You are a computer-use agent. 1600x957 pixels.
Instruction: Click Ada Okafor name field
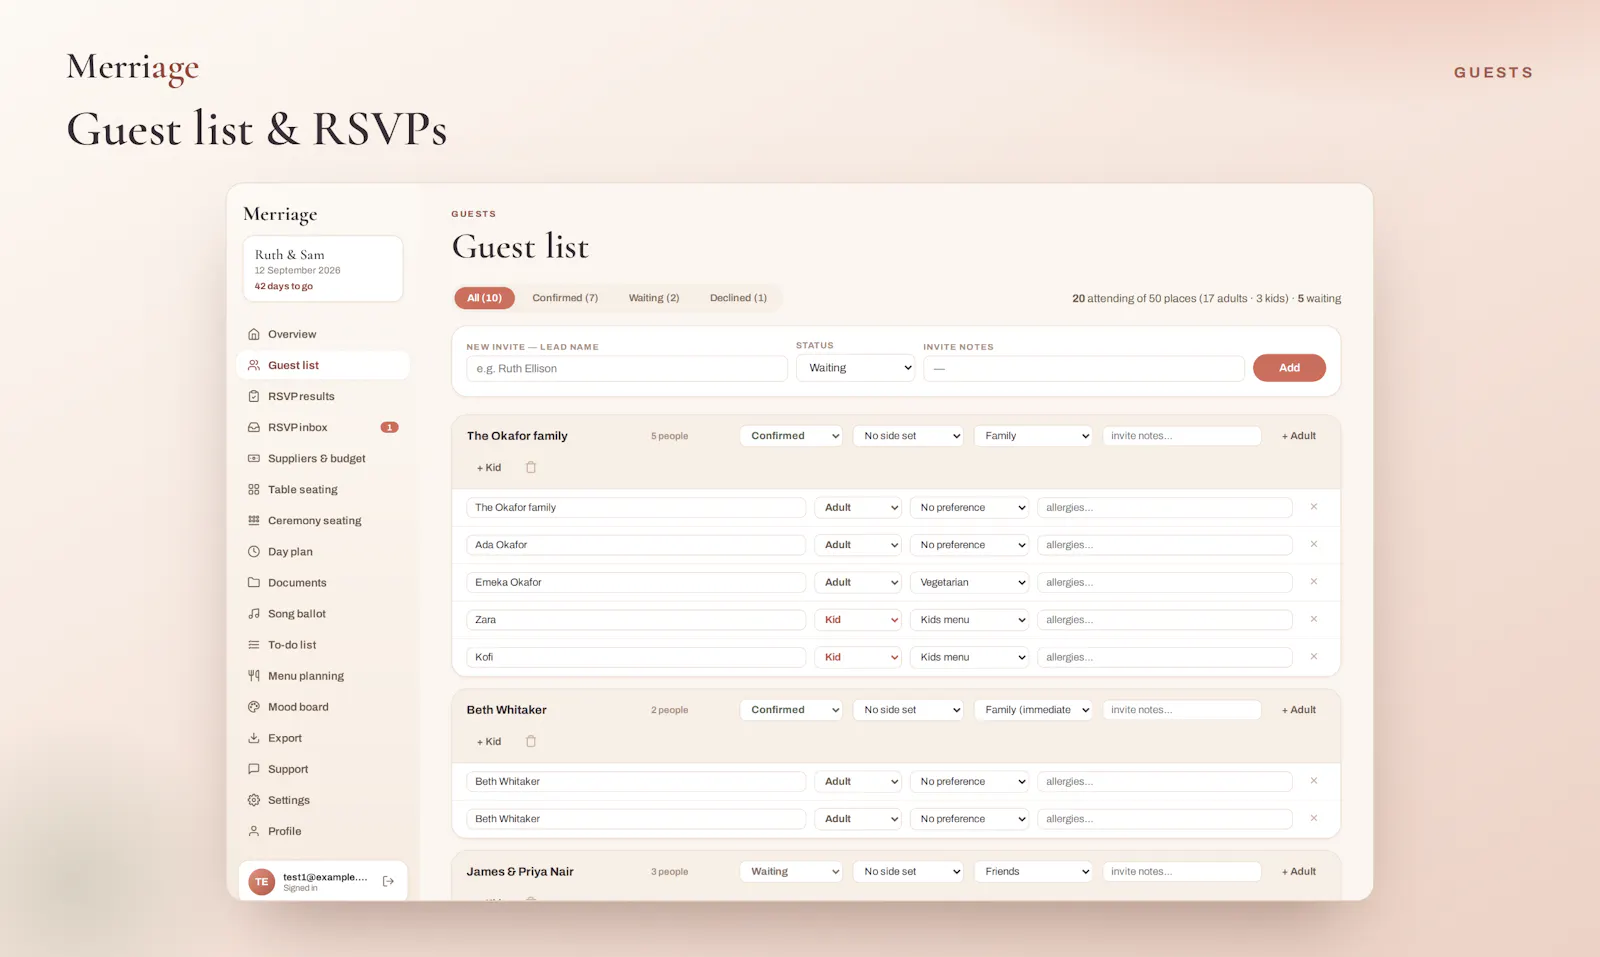coord(636,545)
